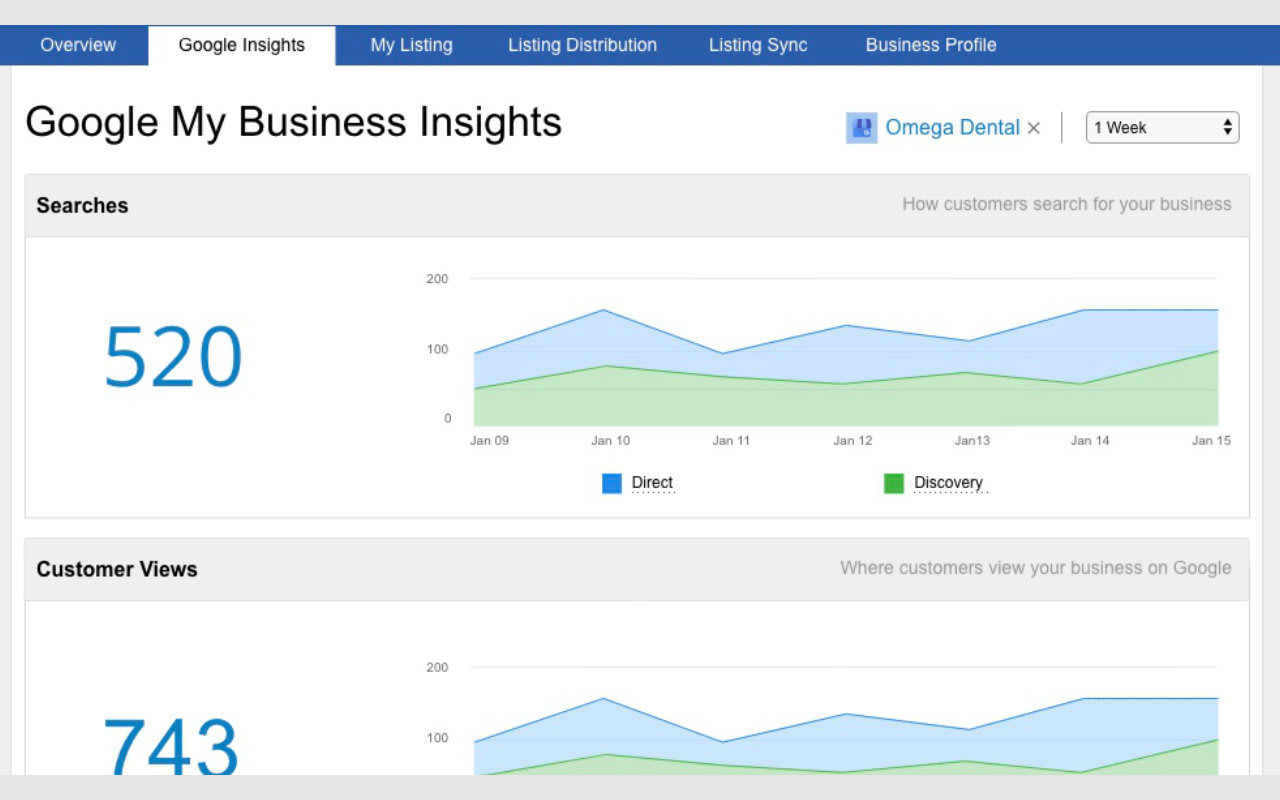This screenshot has height=800, width=1280.
Task: Click the 200 y-axis label in Customer Views chart
Action: pyautogui.click(x=437, y=667)
